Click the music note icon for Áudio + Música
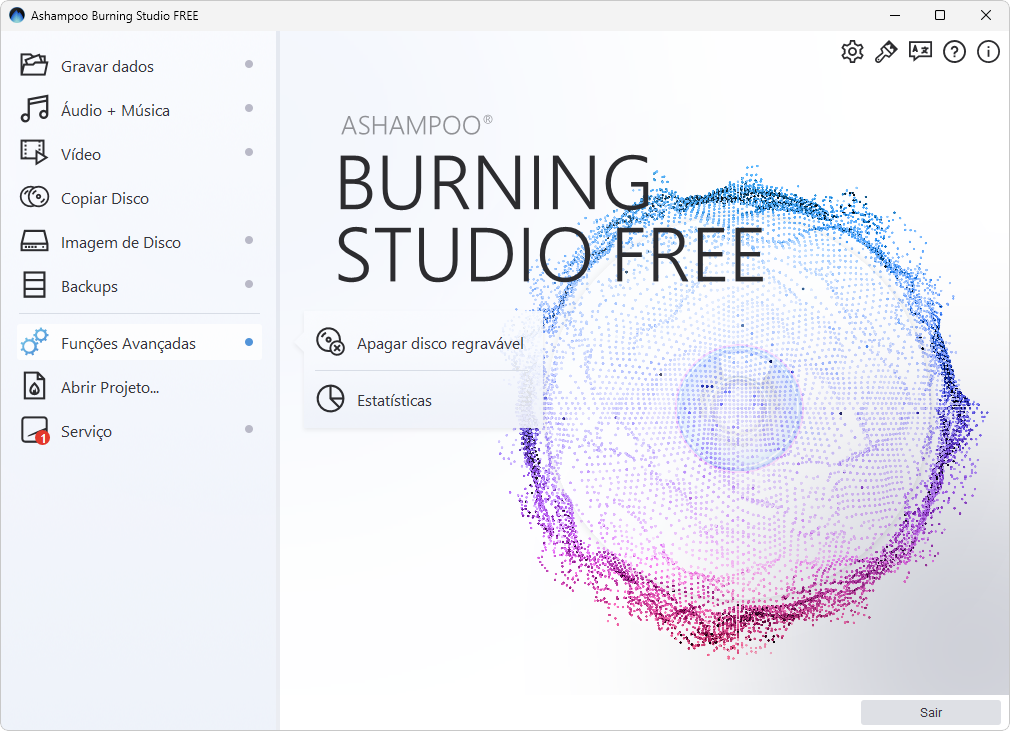 point(34,108)
